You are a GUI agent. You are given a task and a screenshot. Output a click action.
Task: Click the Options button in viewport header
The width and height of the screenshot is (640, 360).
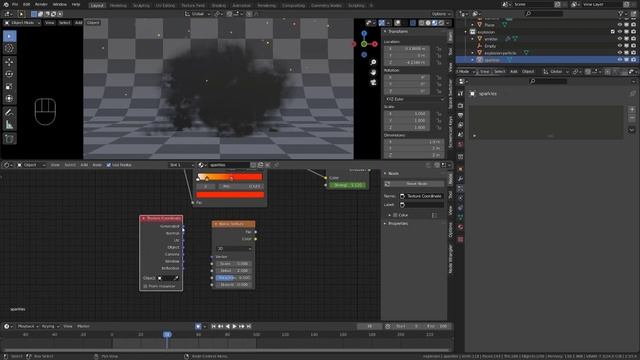coord(440,14)
